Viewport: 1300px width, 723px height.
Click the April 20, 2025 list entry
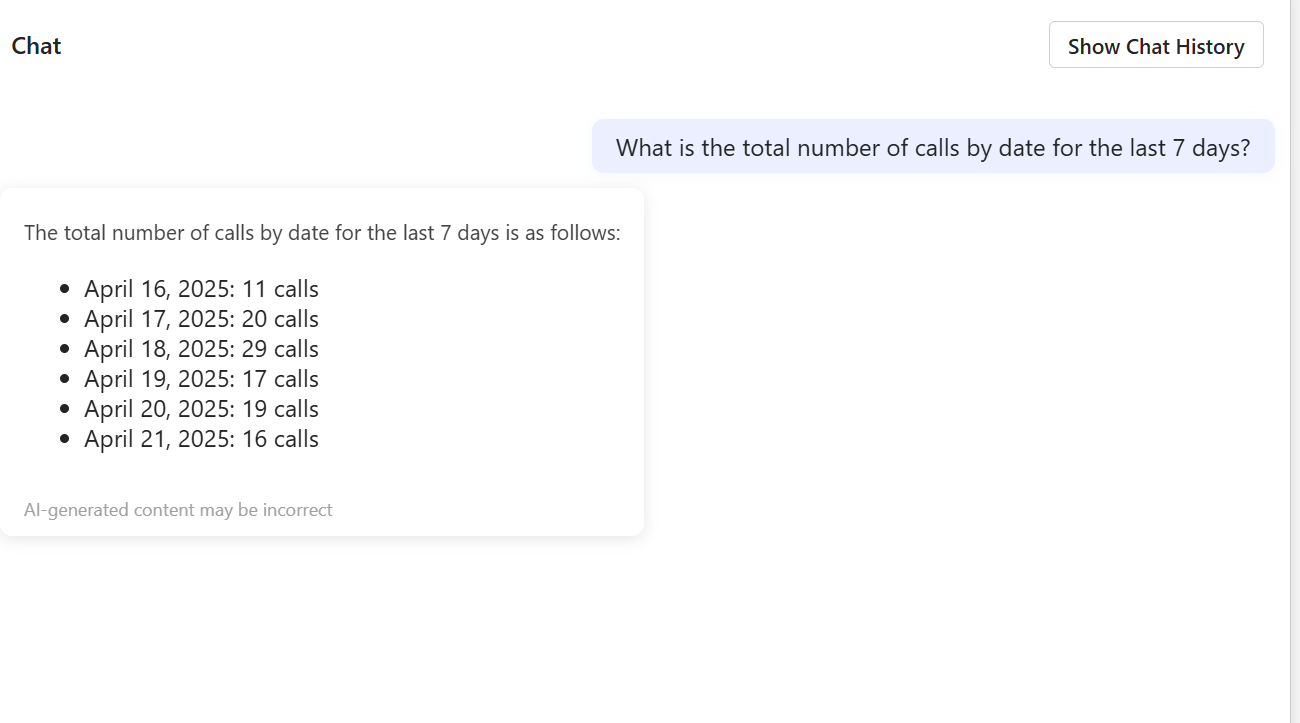click(201, 409)
